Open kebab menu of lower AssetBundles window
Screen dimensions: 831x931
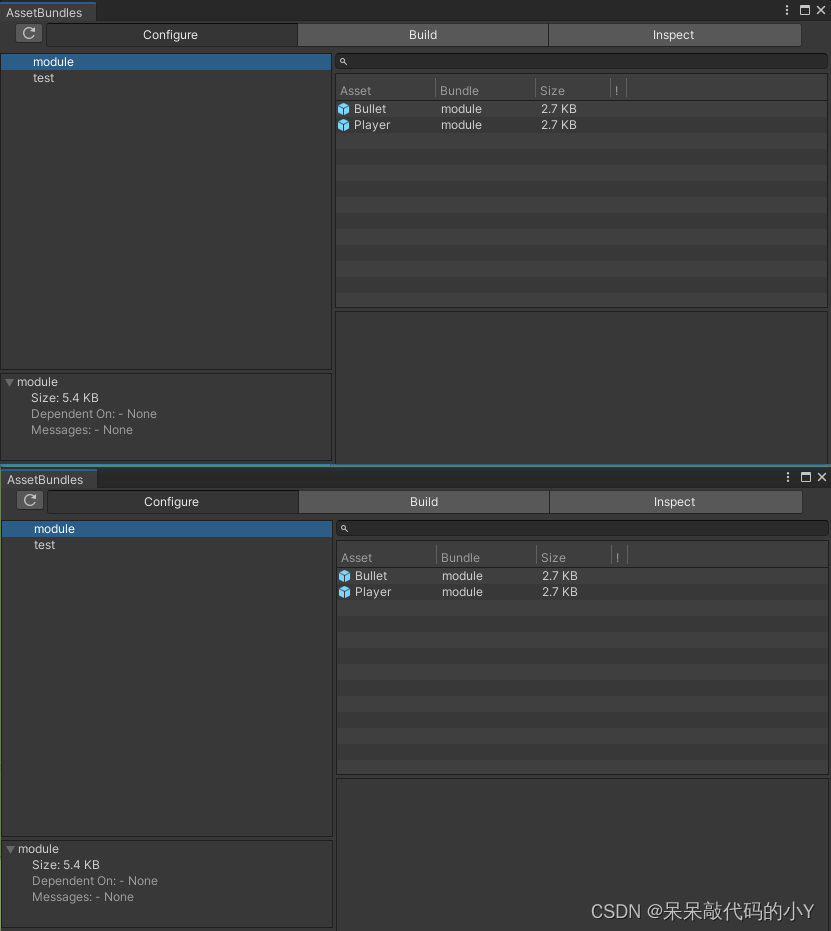point(788,477)
